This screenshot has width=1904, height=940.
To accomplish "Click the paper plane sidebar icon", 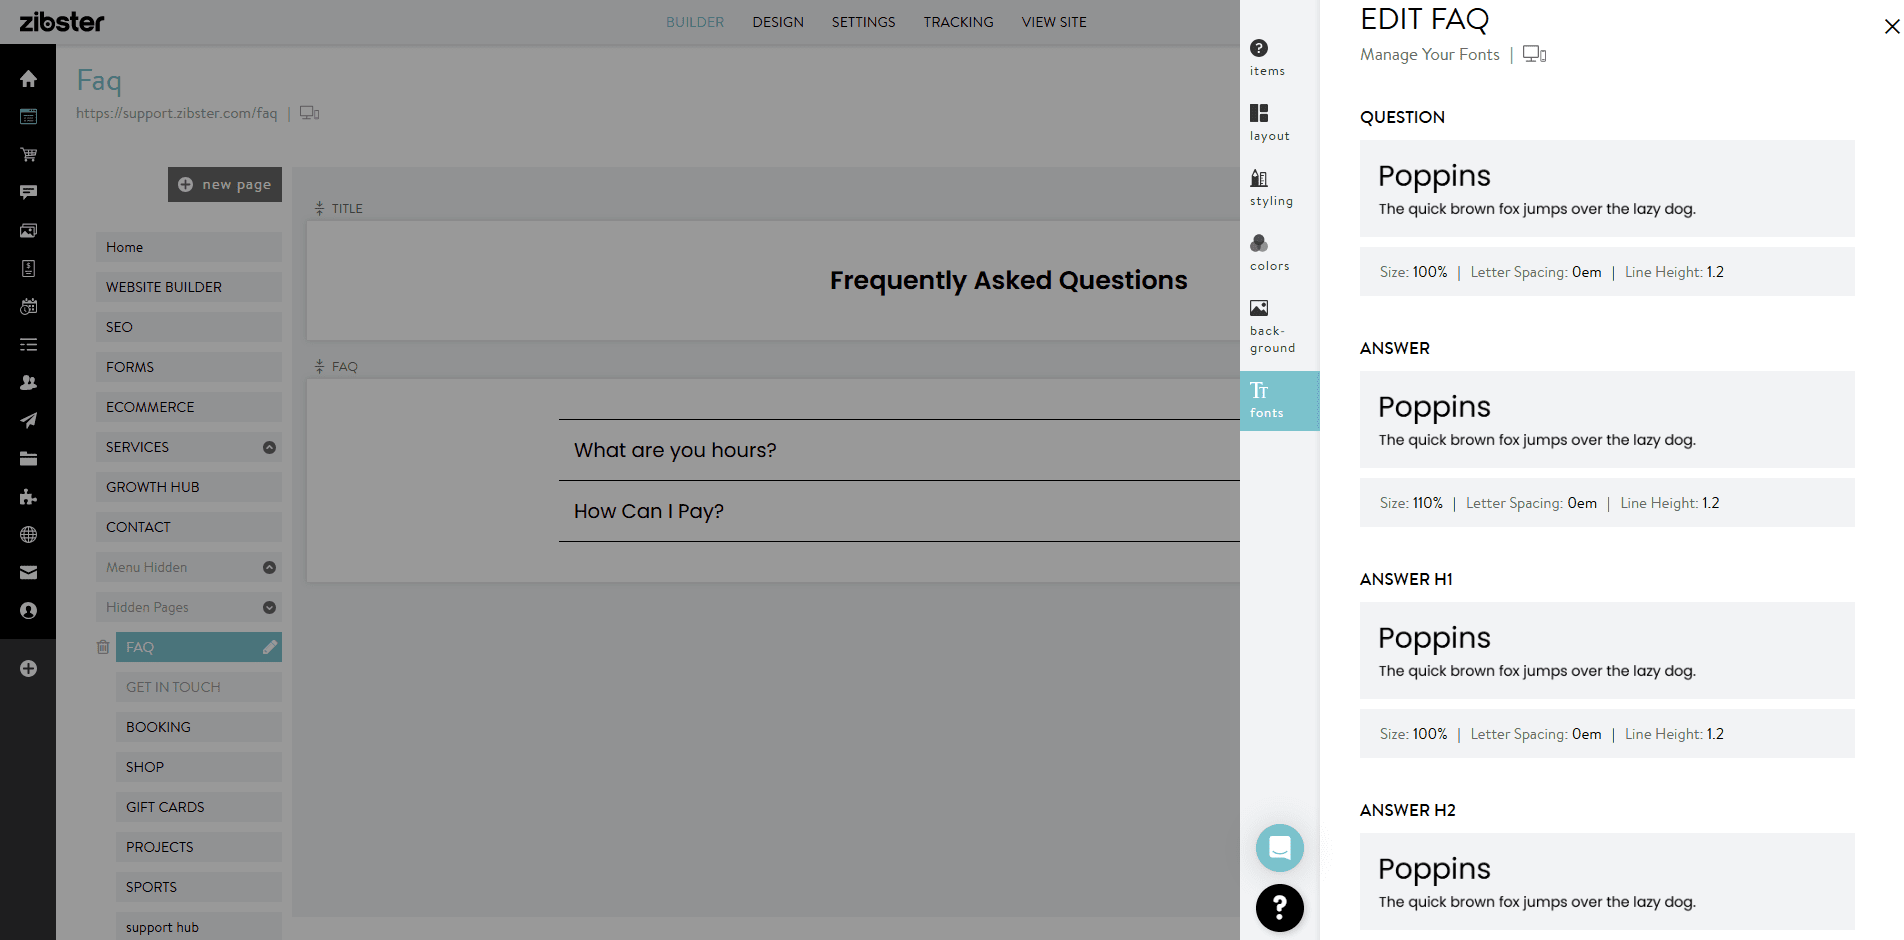I will point(28,421).
